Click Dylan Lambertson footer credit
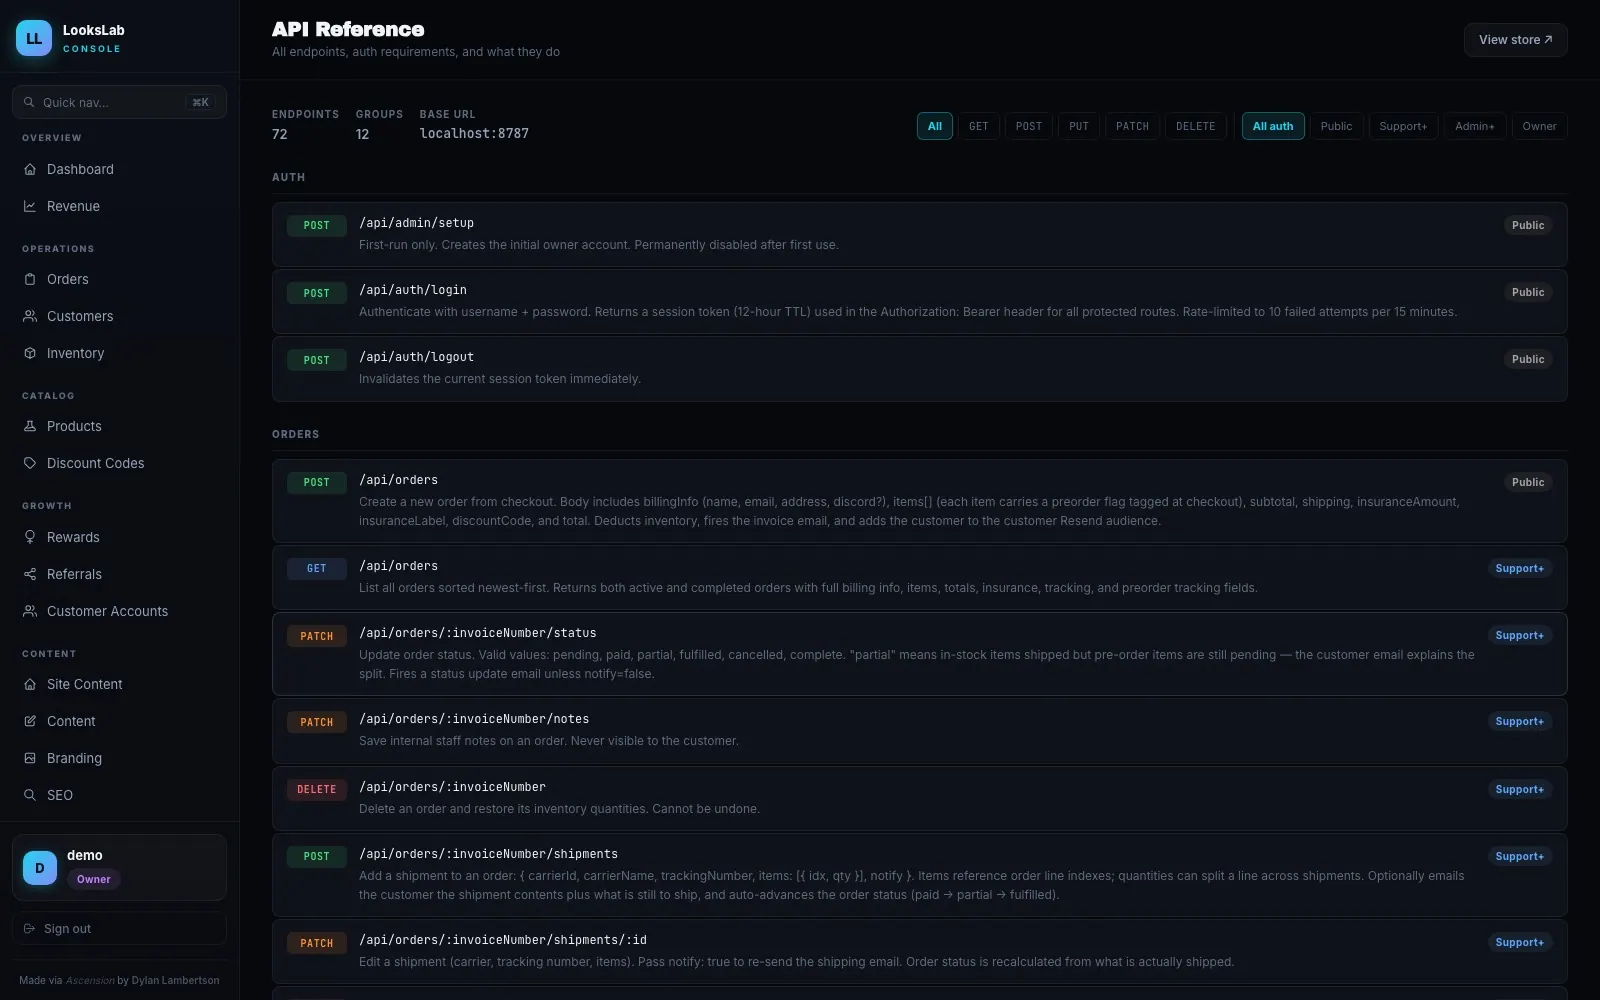1600x1000 pixels. click(175, 980)
